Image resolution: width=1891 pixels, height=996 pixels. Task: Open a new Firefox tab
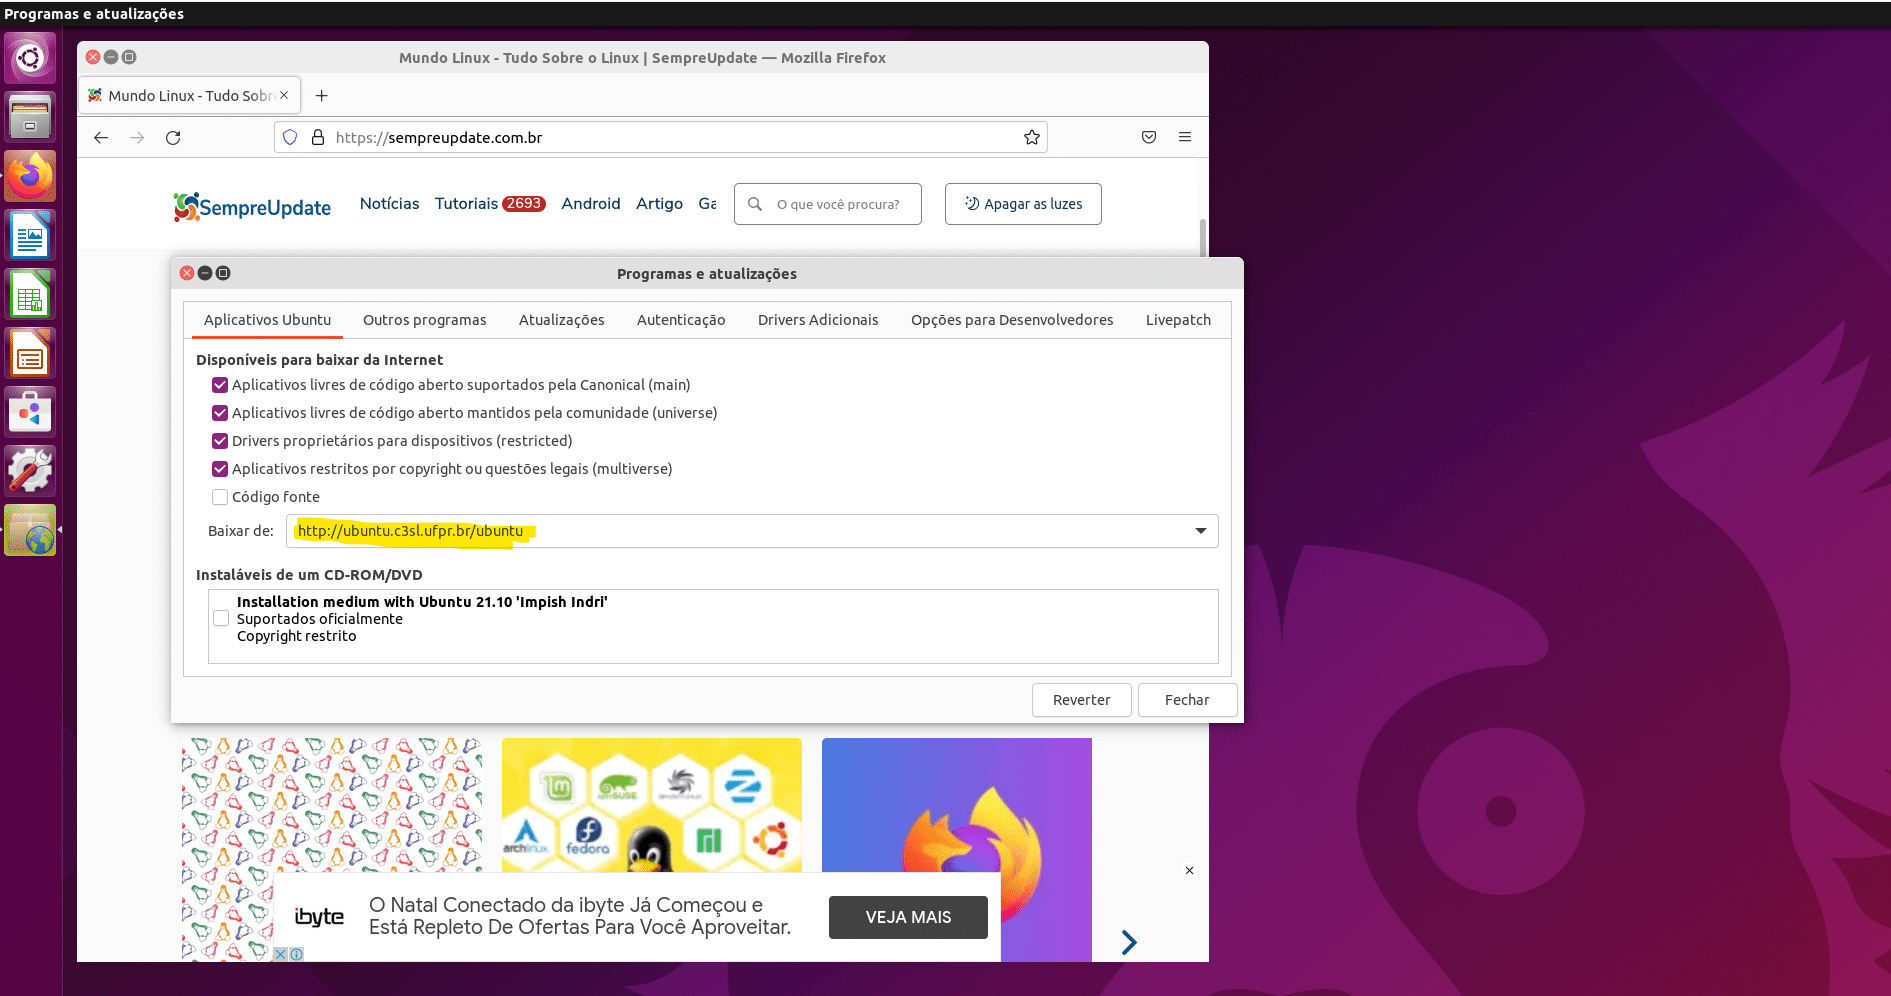321,96
